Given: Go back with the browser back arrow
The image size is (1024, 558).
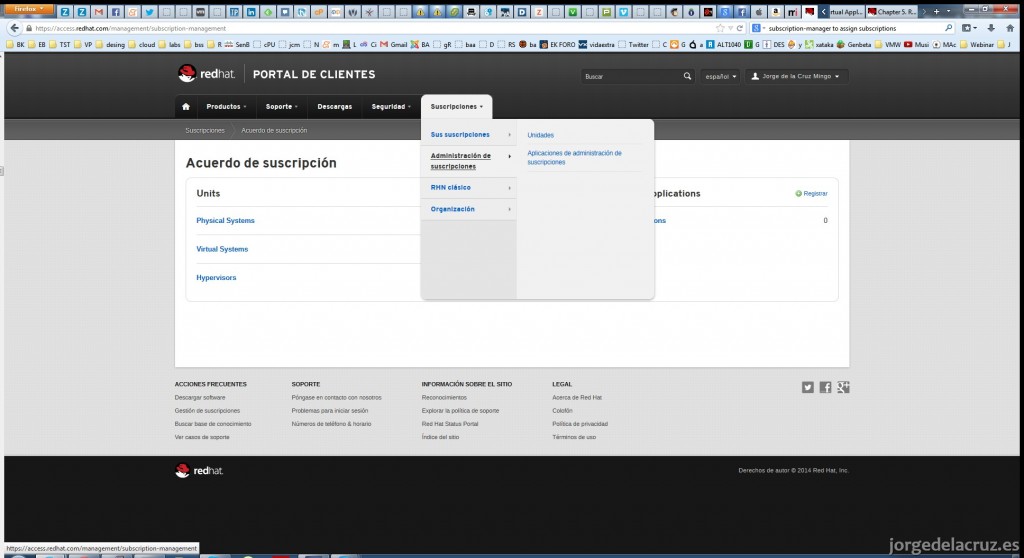Looking at the screenshot, I should 14,28.
